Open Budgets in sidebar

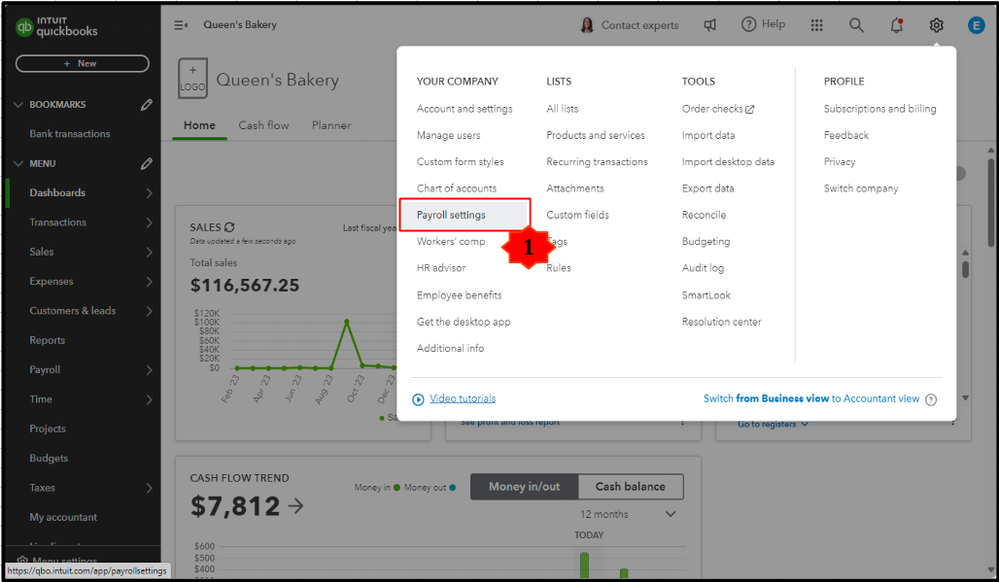[48, 458]
